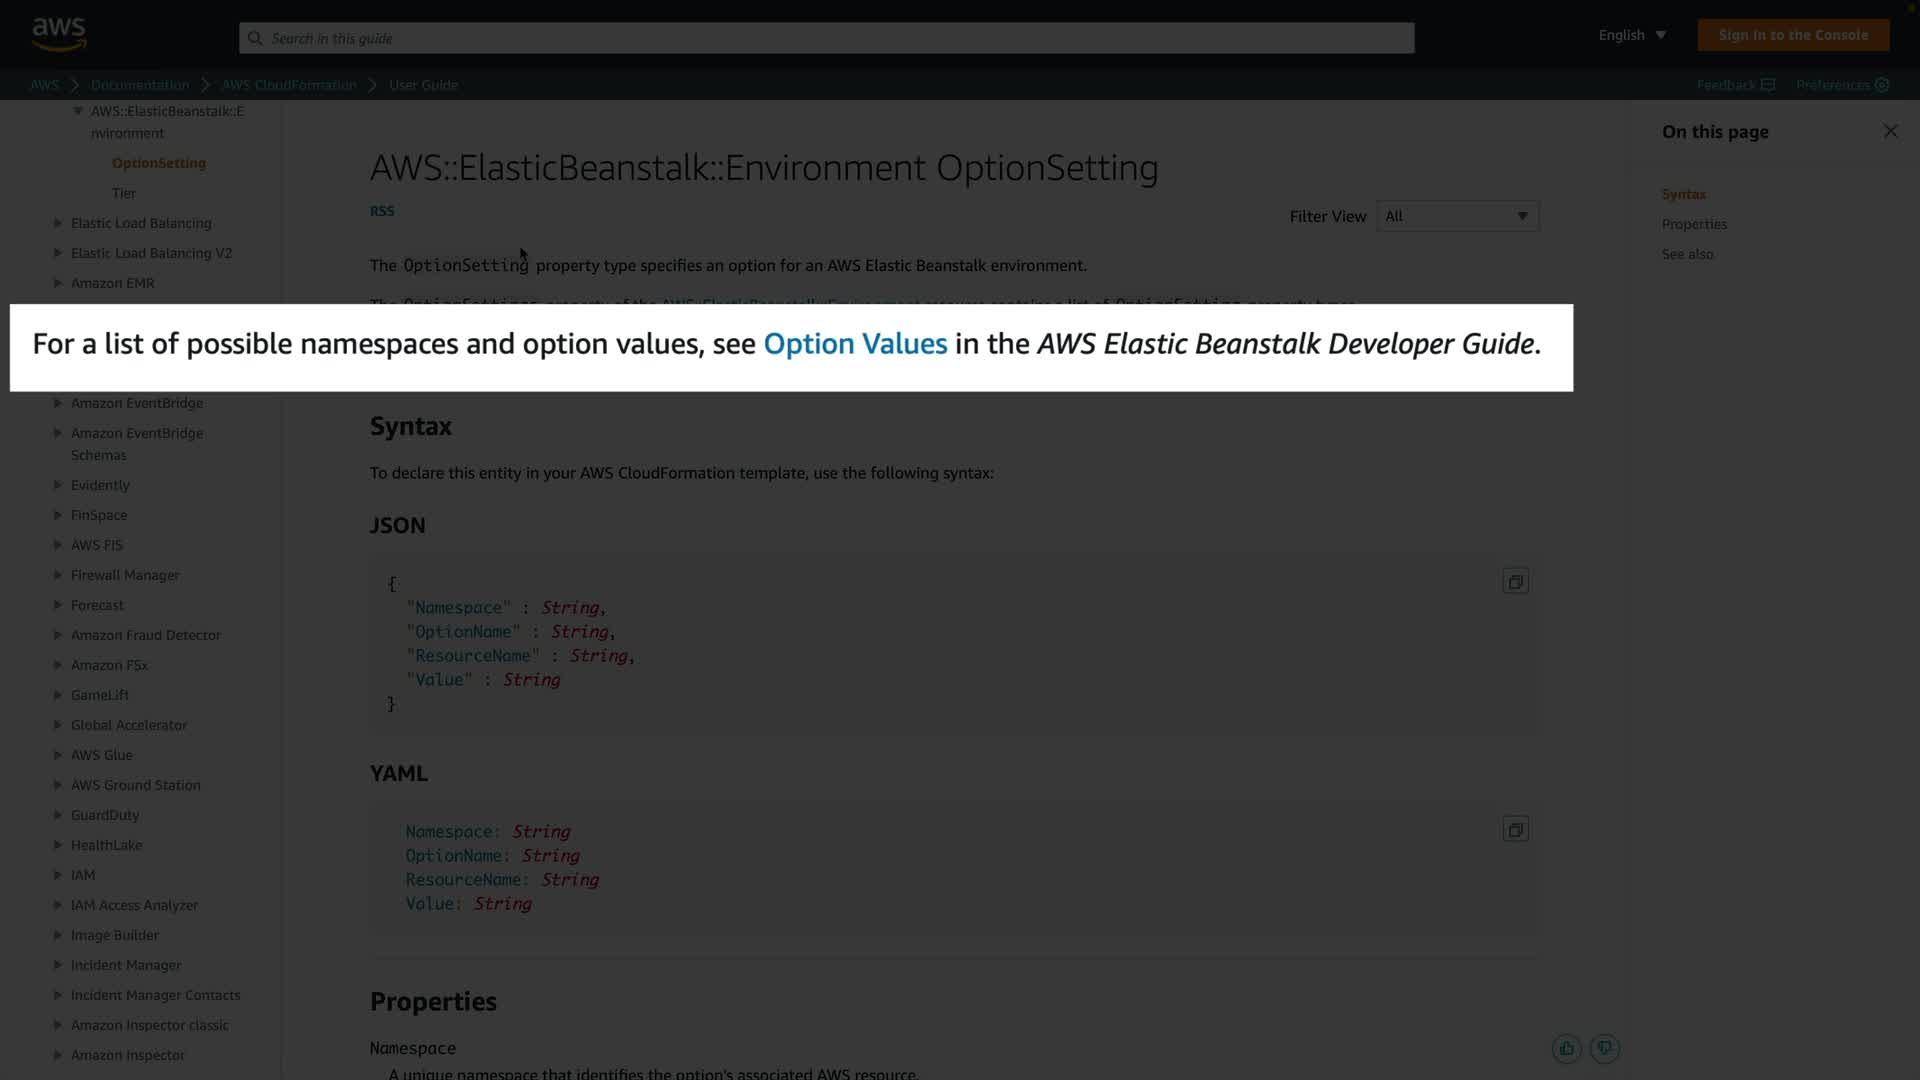Select Tier in the sidebar tree

pos(124,193)
